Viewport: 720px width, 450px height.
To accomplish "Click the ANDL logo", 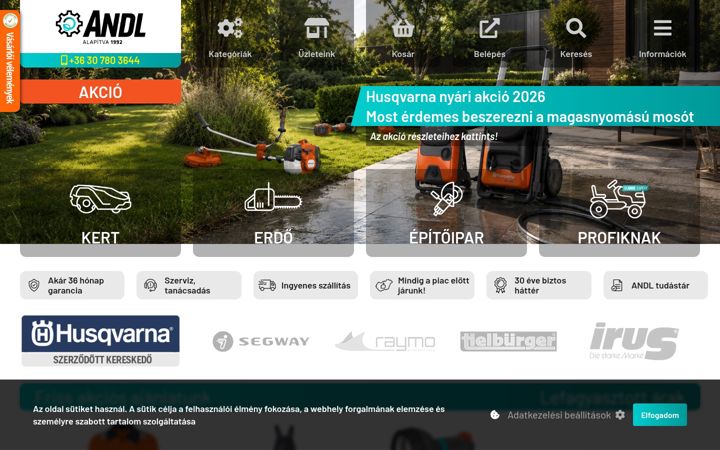I will [x=101, y=27].
